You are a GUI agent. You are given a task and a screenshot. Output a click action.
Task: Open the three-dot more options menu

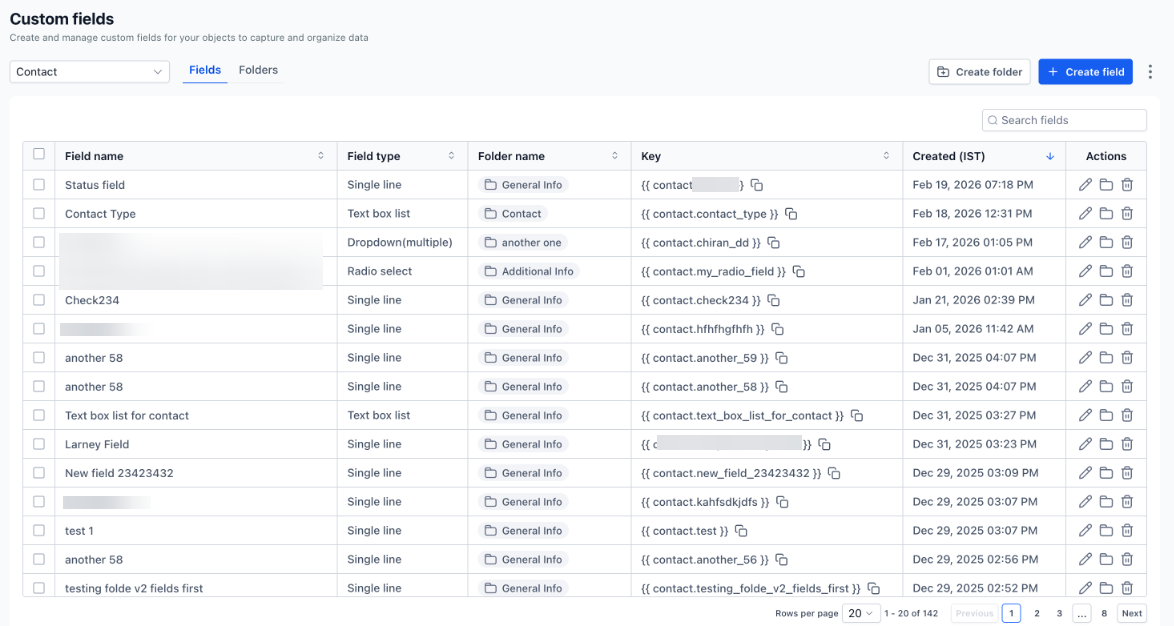[1150, 72]
